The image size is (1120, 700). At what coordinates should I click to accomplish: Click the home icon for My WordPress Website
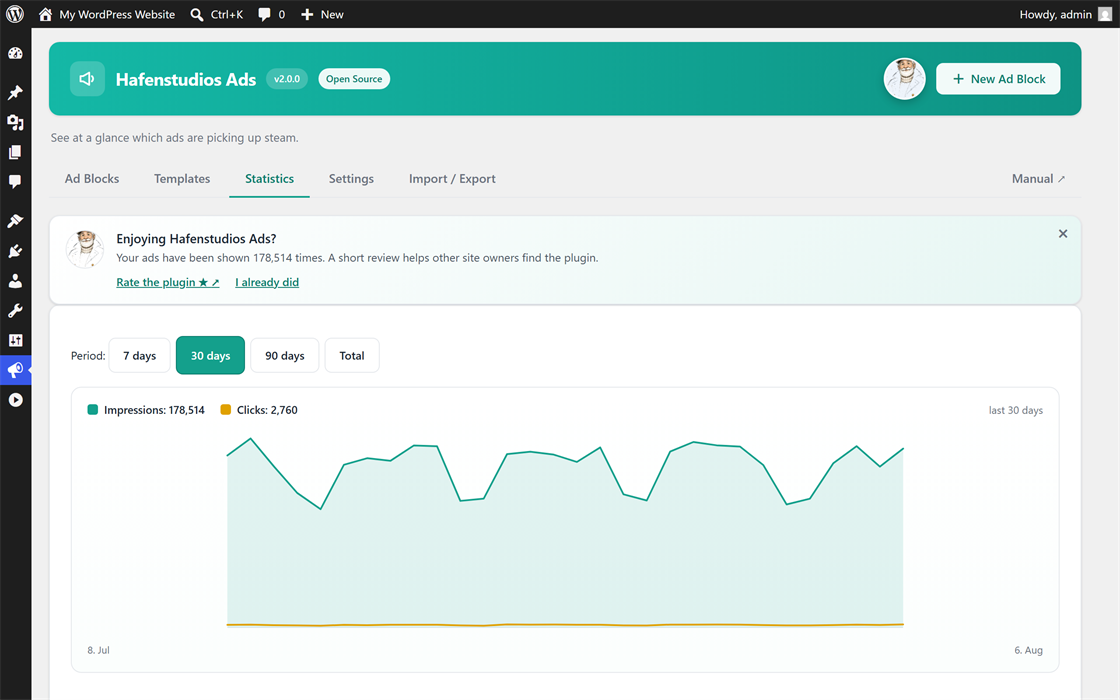pos(45,14)
